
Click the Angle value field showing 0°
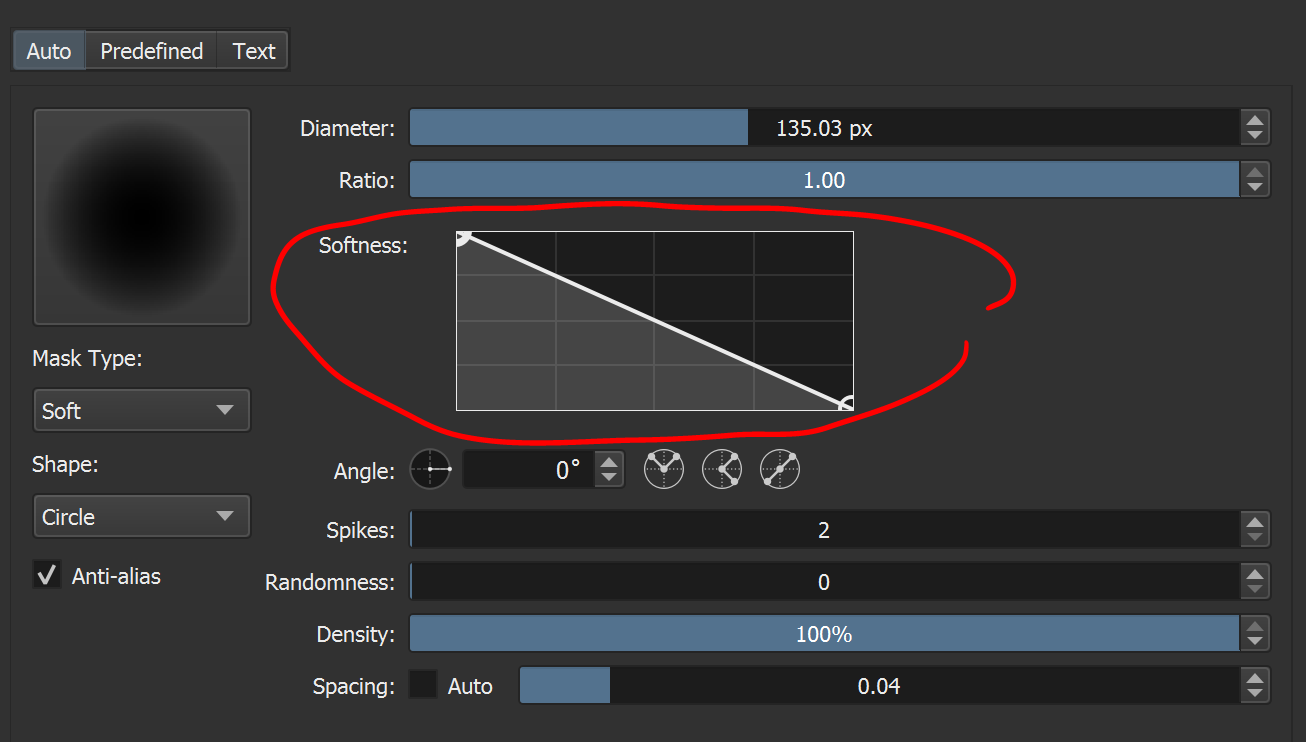tap(528, 469)
